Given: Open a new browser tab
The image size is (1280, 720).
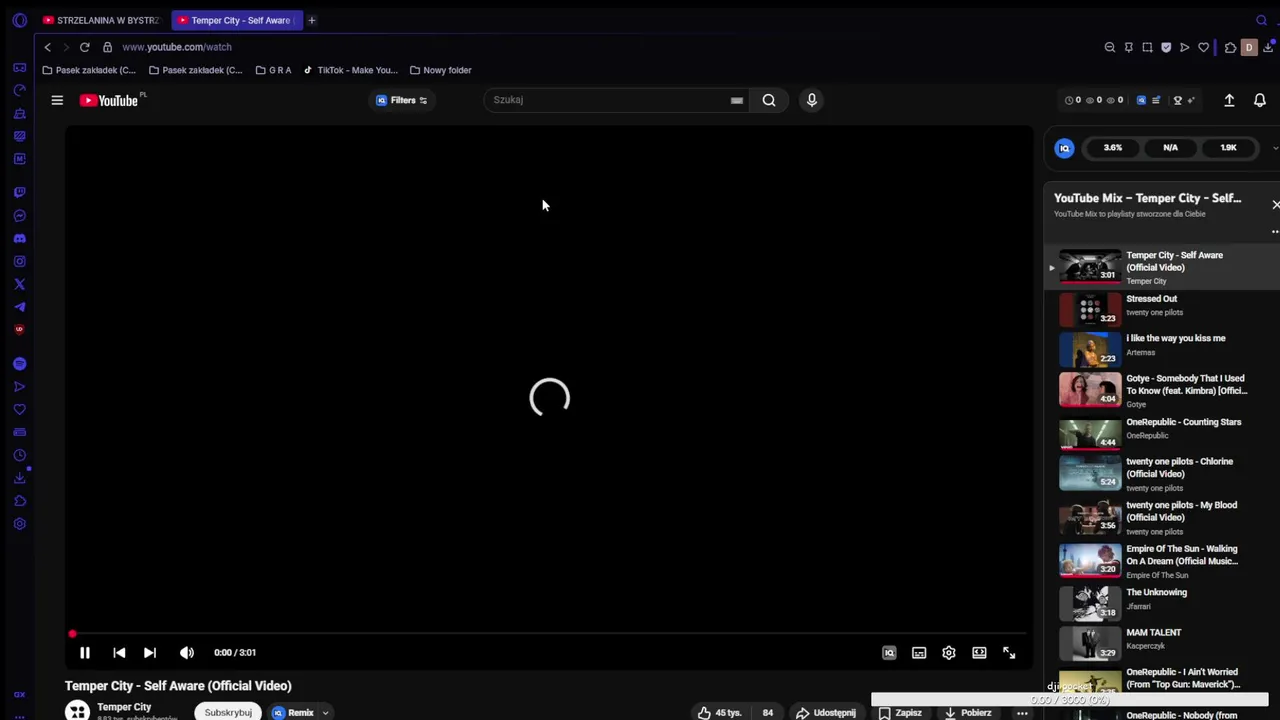Looking at the screenshot, I should click(x=312, y=20).
